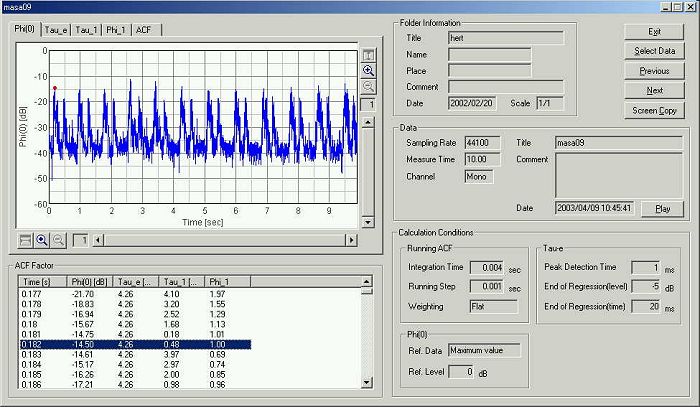Click the folder Name field
Image resolution: width=700 pixels, height=407 pixels.
(x=490, y=54)
